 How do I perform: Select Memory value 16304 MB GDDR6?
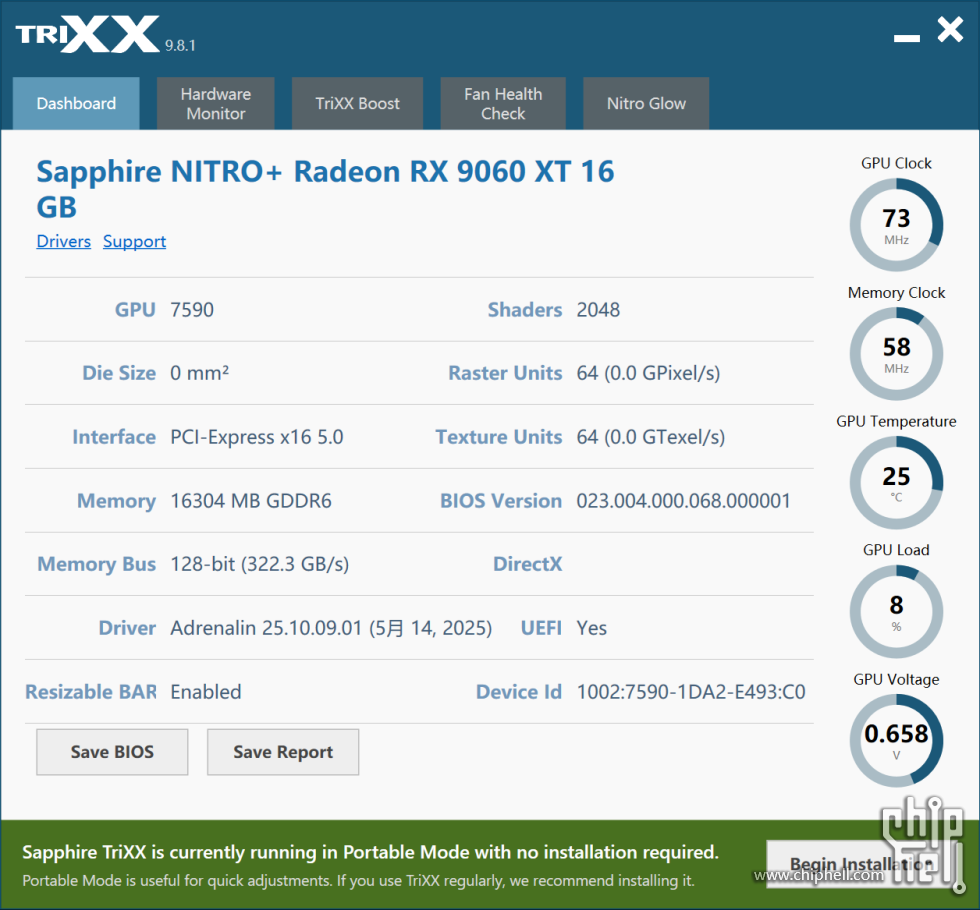[251, 501]
